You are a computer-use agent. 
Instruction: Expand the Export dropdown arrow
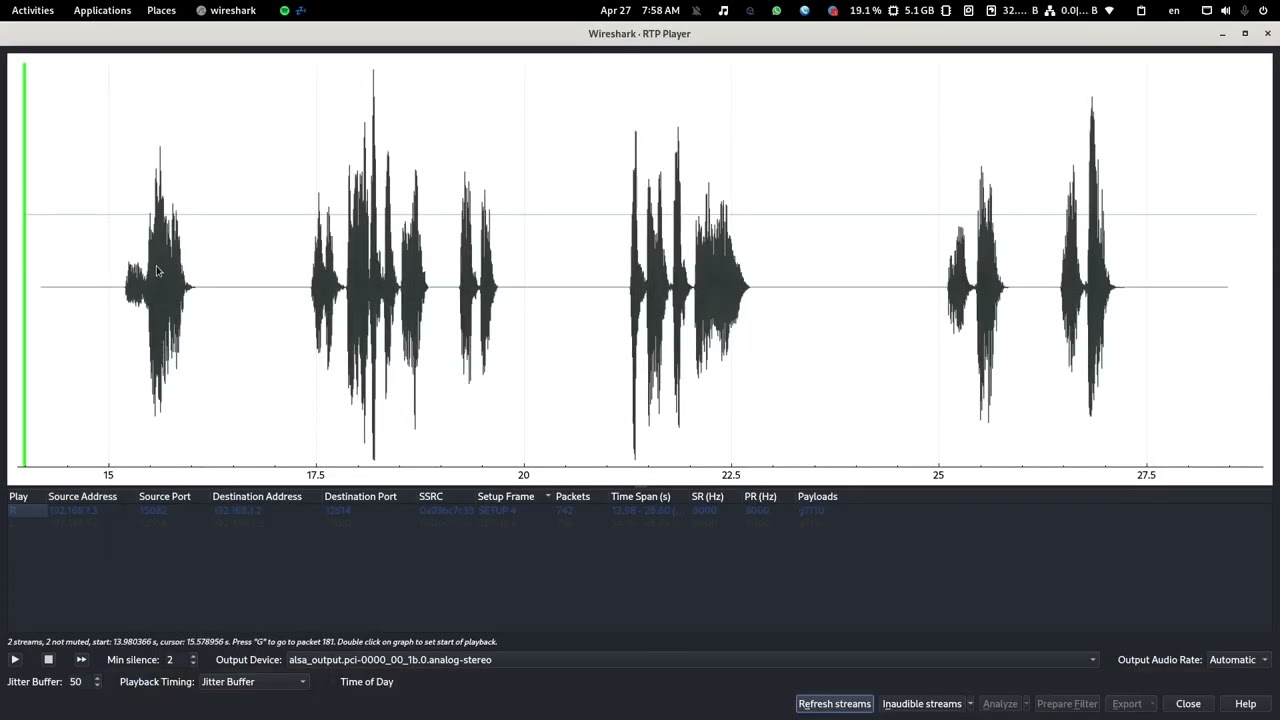coord(1153,704)
